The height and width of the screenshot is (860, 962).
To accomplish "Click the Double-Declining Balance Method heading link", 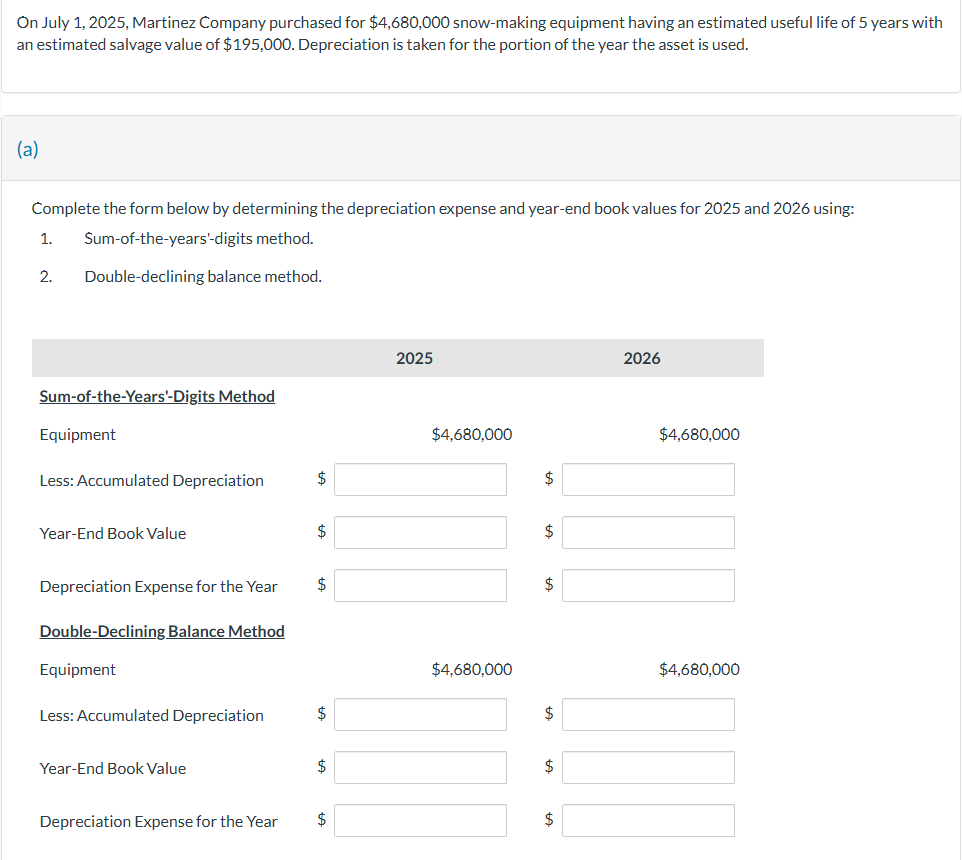I will click(162, 631).
